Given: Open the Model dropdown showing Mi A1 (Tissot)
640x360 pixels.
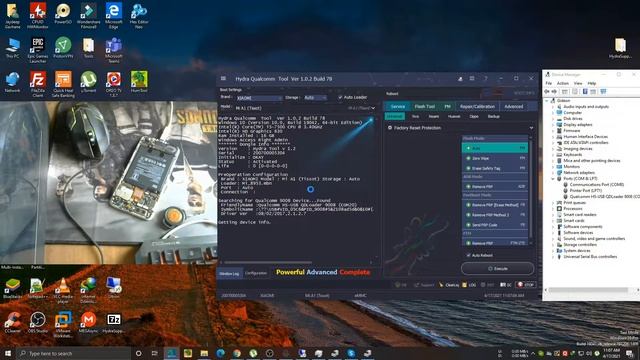Looking at the screenshot, I should pos(305,108).
